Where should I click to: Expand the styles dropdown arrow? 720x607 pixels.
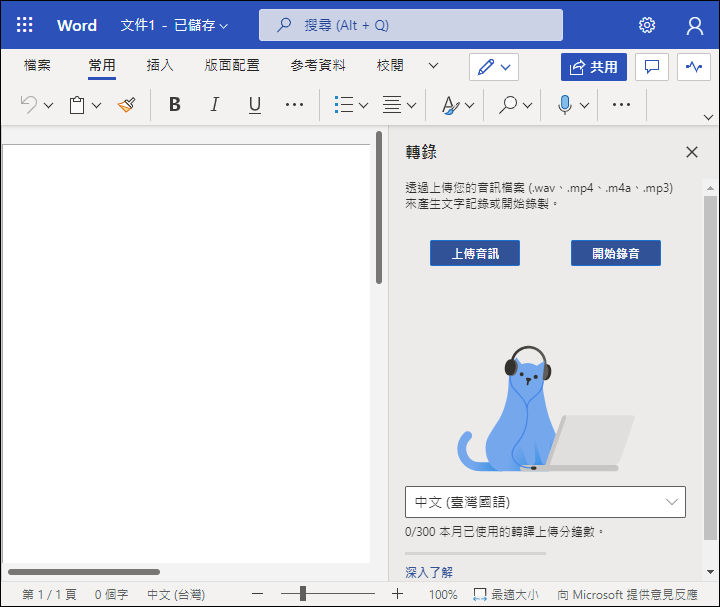tap(469, 106)
